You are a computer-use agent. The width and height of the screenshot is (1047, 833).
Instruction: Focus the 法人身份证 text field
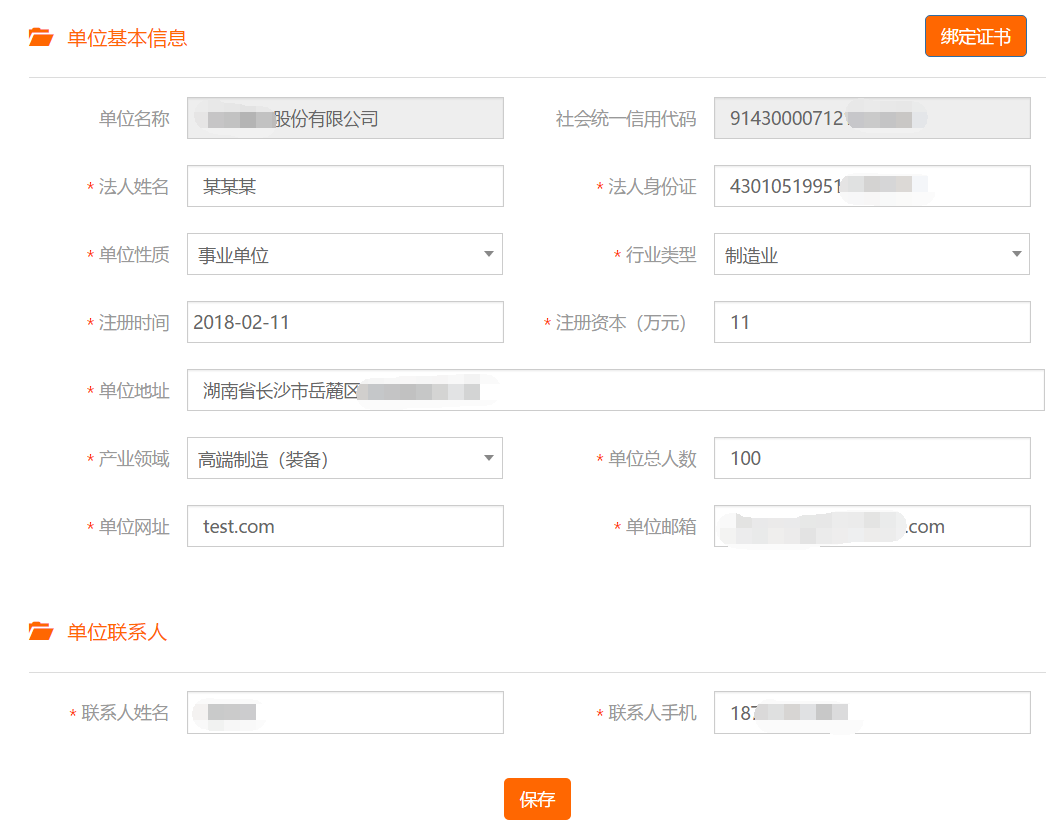pos(871,186)
